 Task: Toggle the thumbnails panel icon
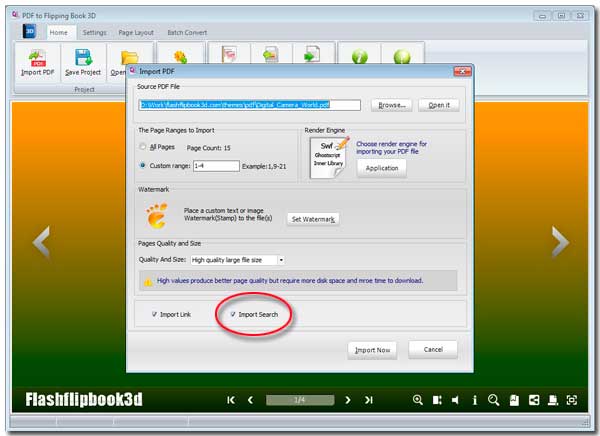point(437,400)
